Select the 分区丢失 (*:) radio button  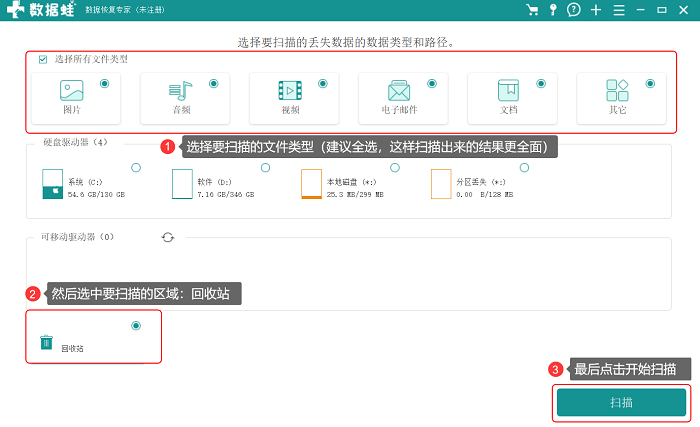pyautogui.click(x=525, y=167)
